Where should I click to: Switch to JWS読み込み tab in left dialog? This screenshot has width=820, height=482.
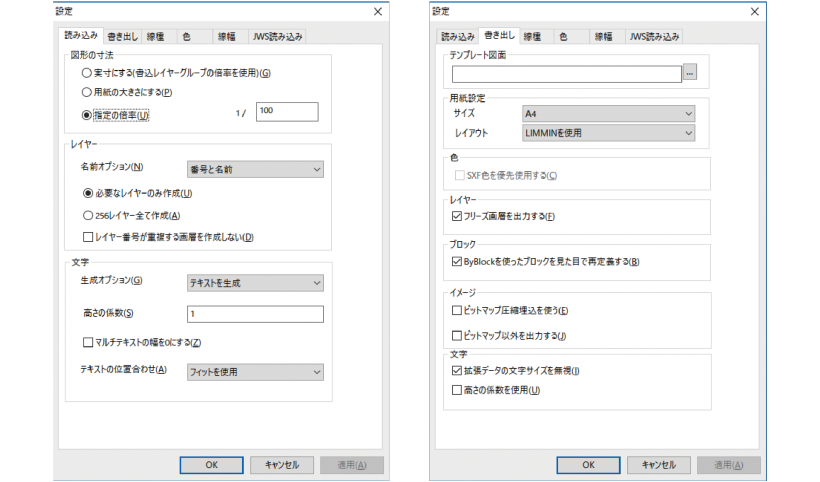(x=277, y=37)
